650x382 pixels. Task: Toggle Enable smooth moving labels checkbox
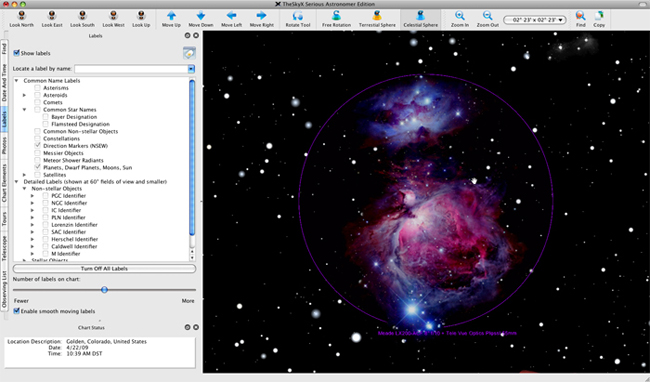[17, 311]
